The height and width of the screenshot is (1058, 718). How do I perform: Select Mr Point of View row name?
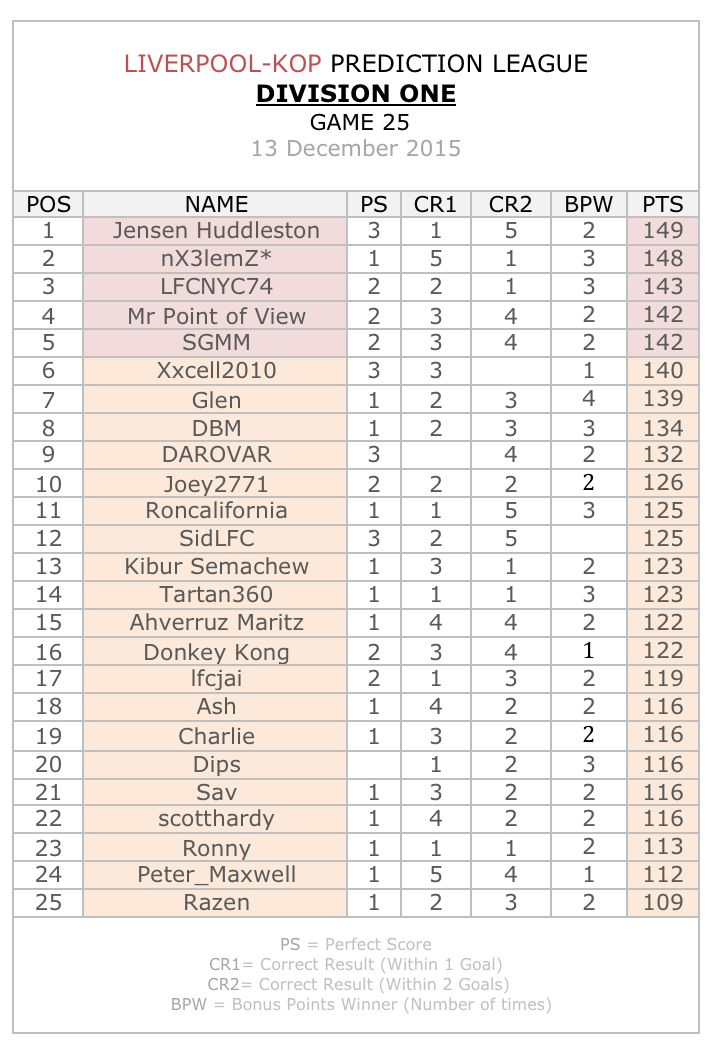pos(216,315)
